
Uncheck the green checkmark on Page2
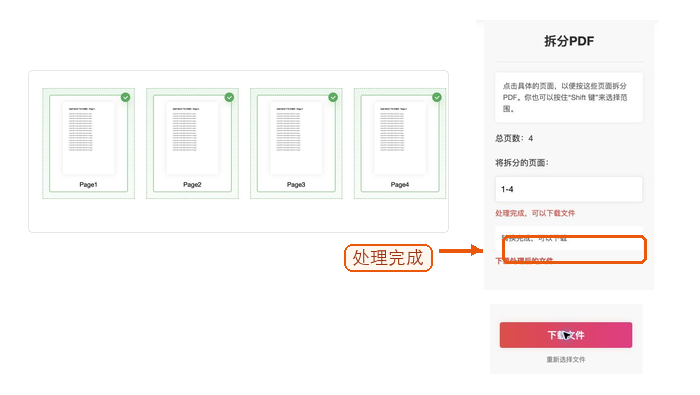pyautogui.click(x=229, y=97)
